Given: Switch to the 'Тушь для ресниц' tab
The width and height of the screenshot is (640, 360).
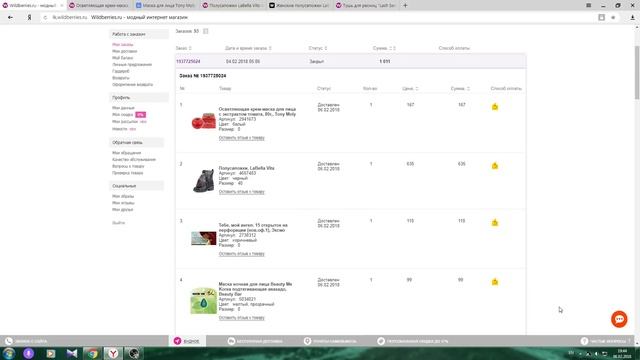Looking at the screenshot, I should point(366,5).
